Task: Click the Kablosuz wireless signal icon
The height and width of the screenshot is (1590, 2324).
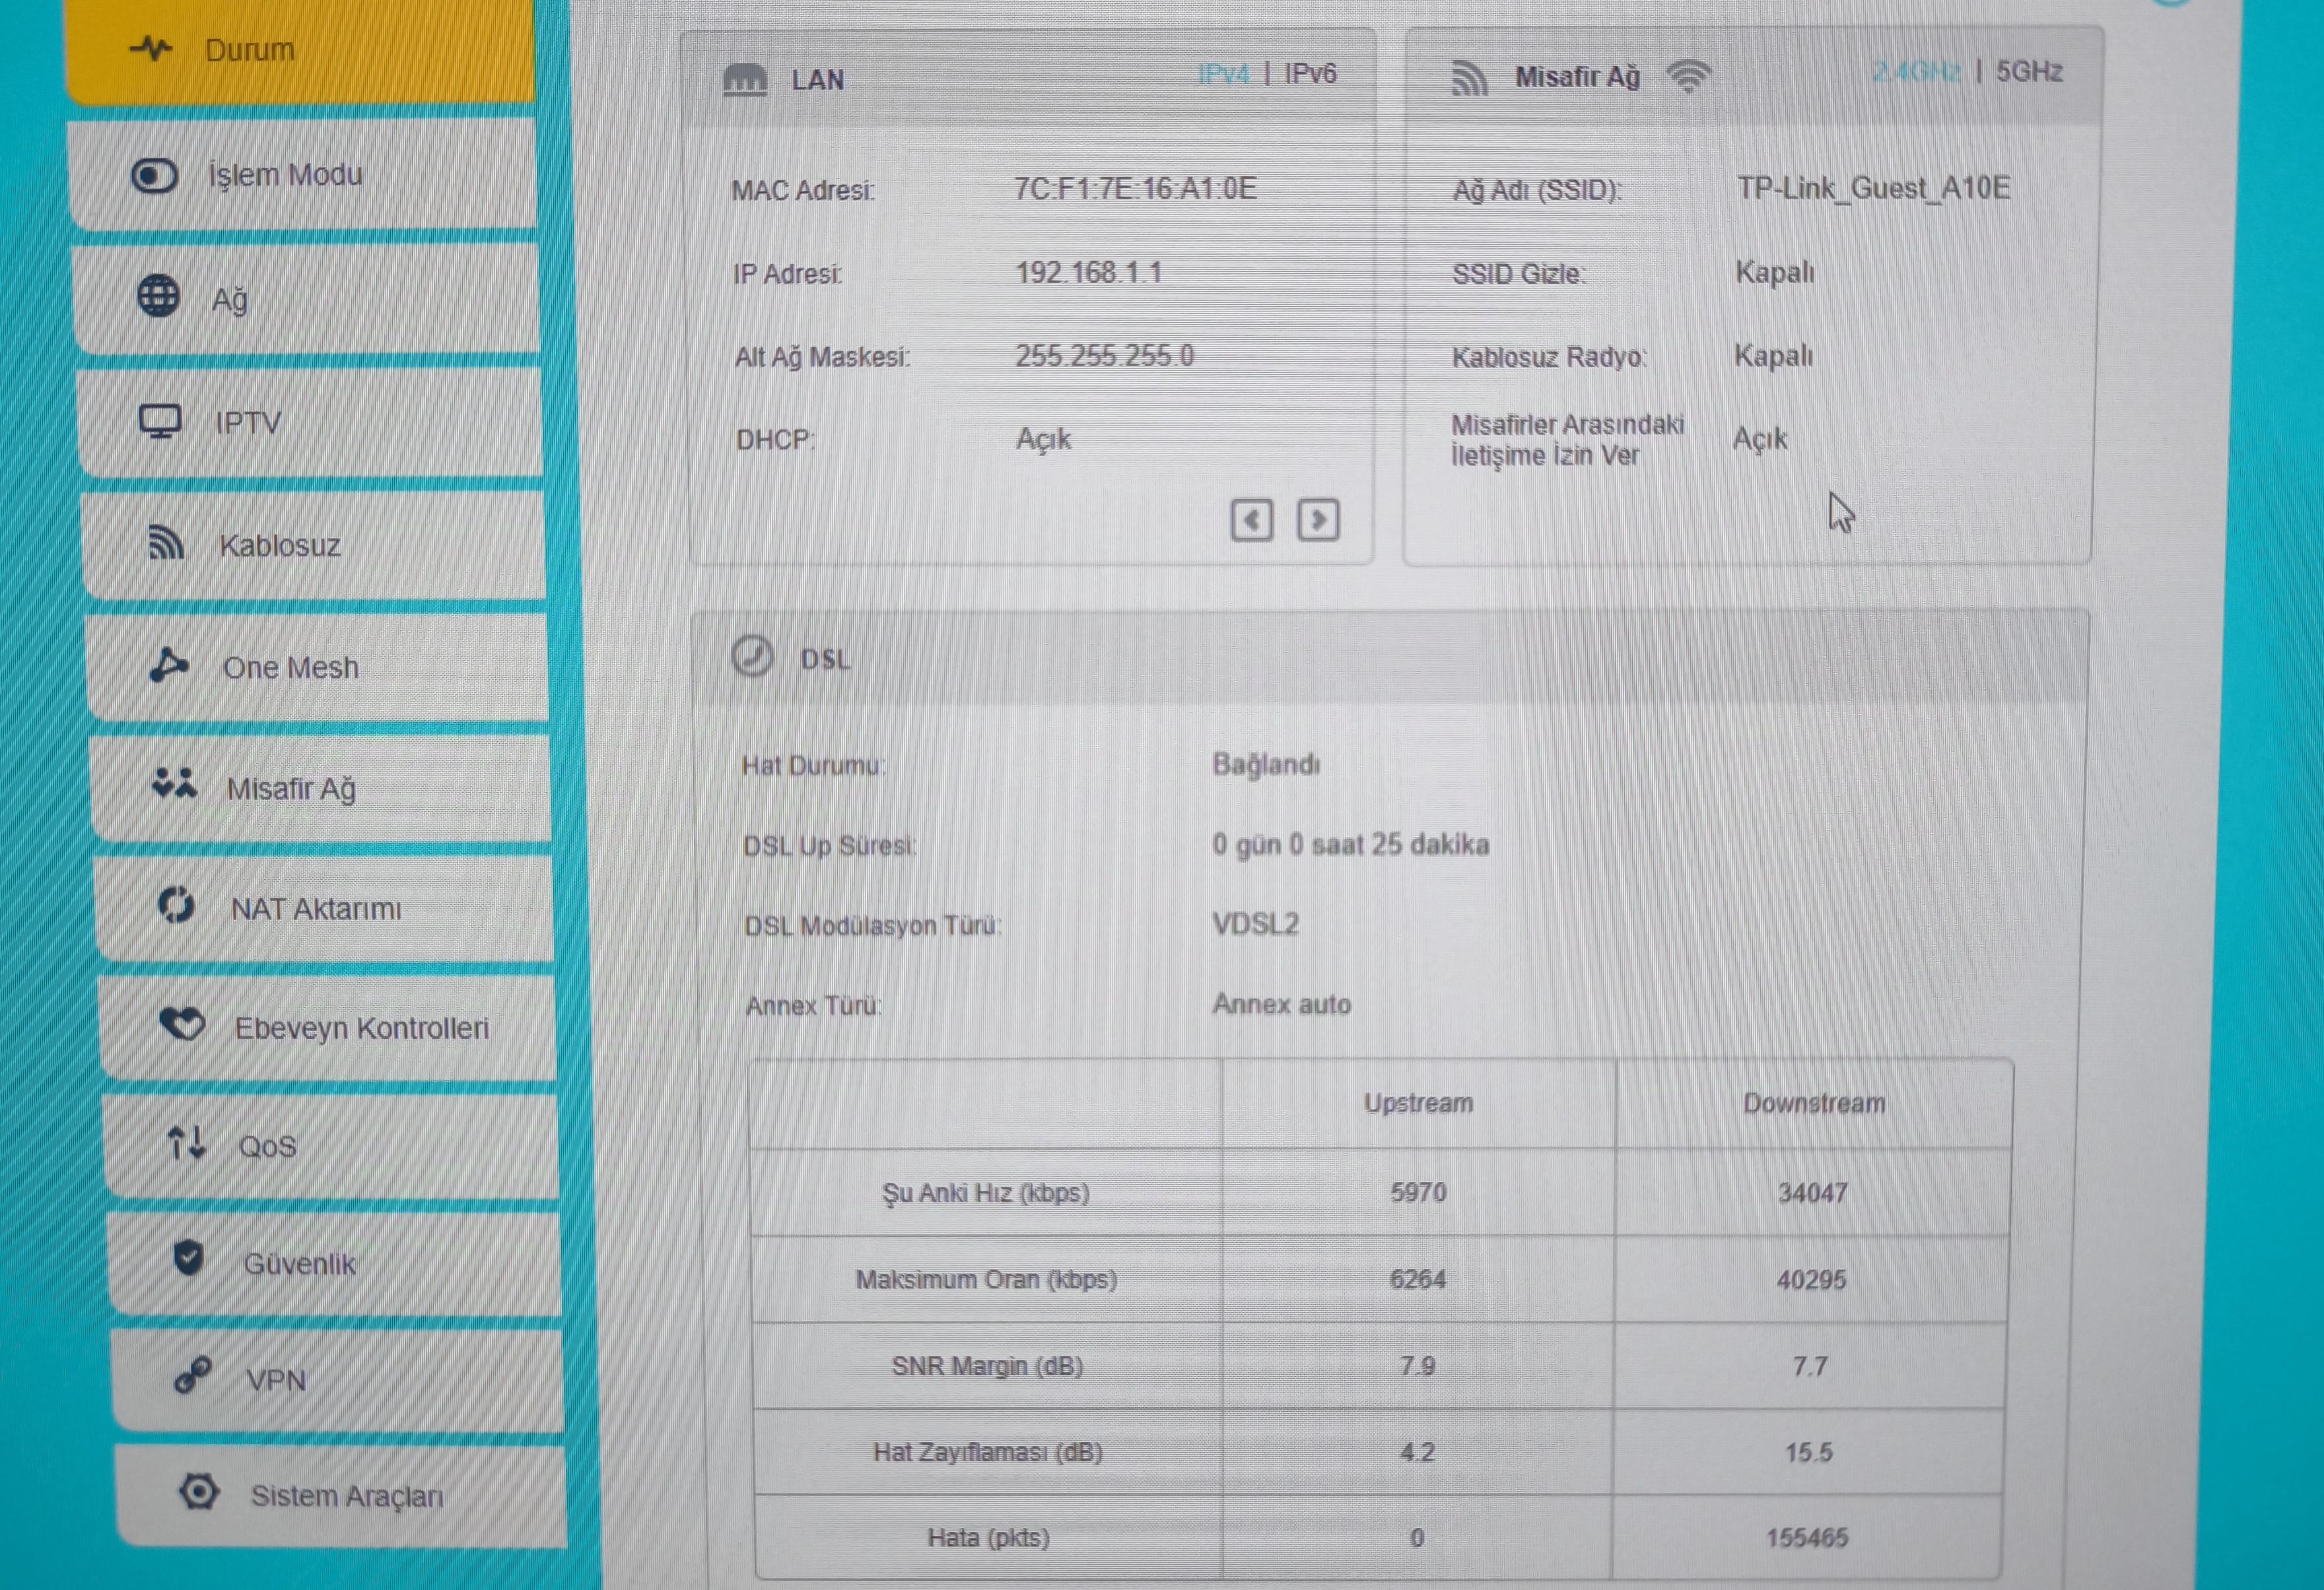Action: tap(166, 544)
